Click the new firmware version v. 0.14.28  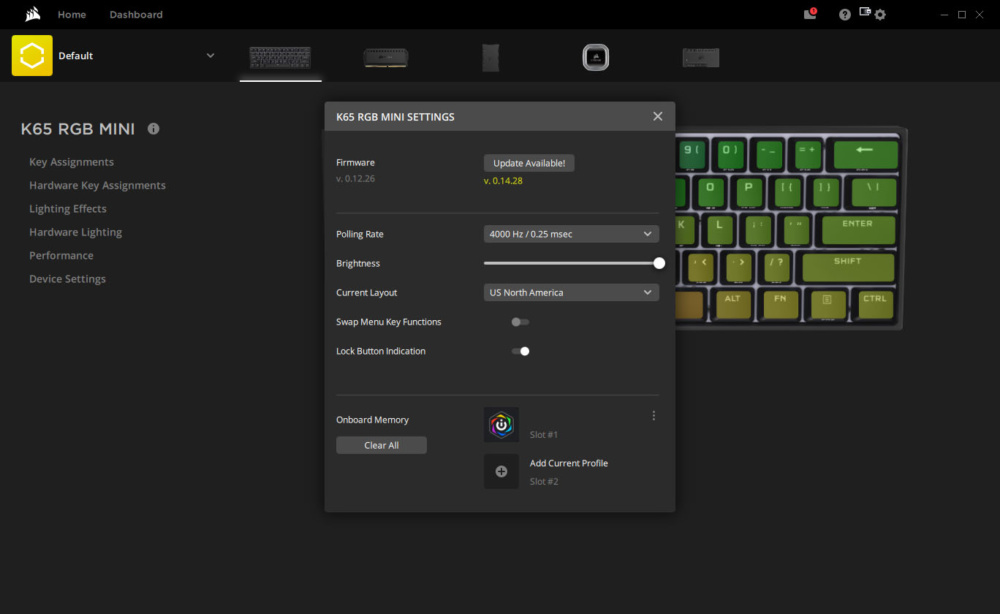click(x=503, y=180)
